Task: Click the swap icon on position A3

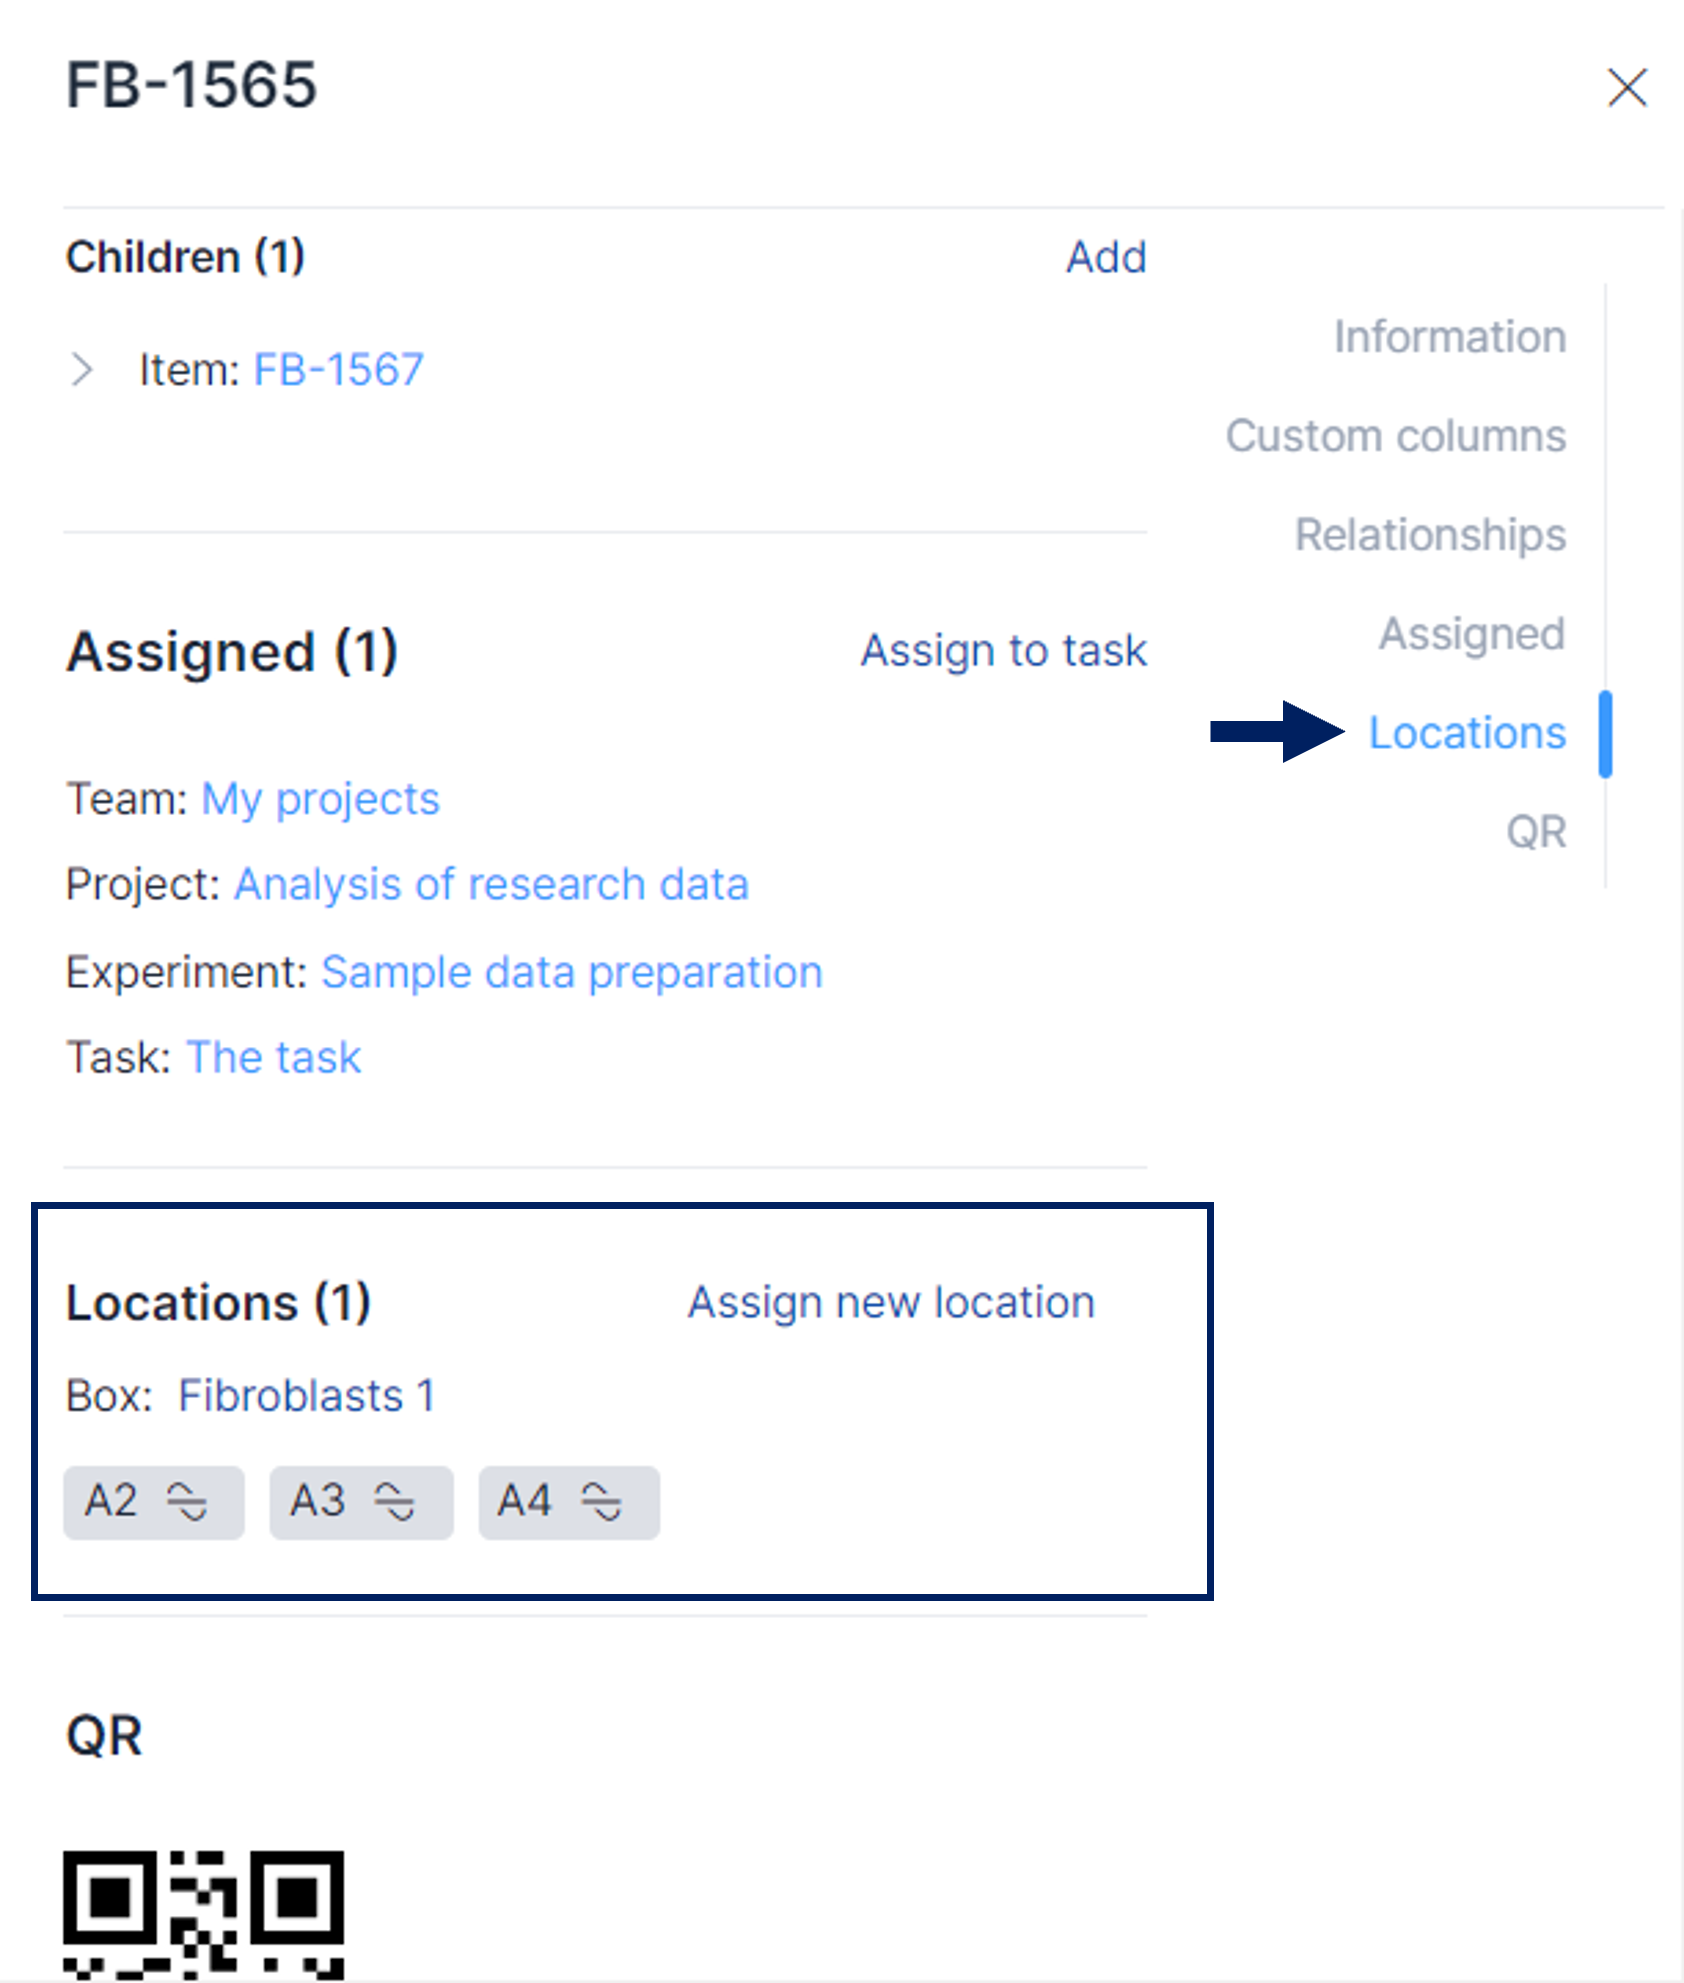Action: click(x=394, y=1502)
